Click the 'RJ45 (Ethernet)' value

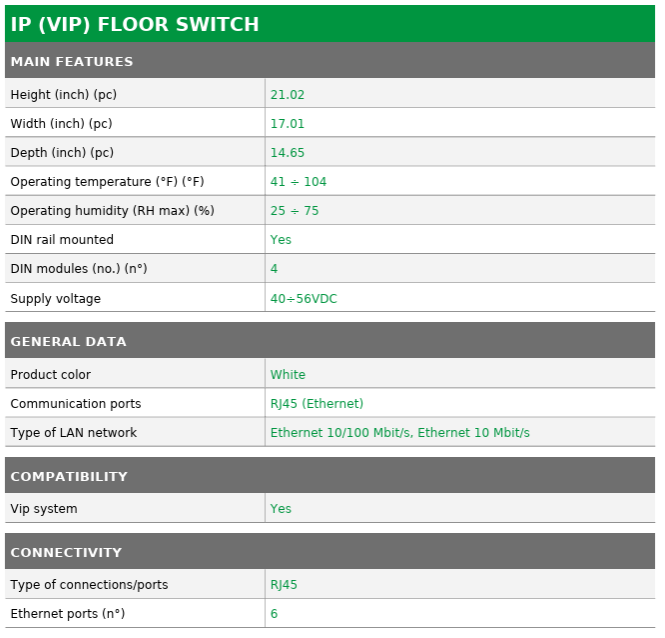[x=317, y=403]
